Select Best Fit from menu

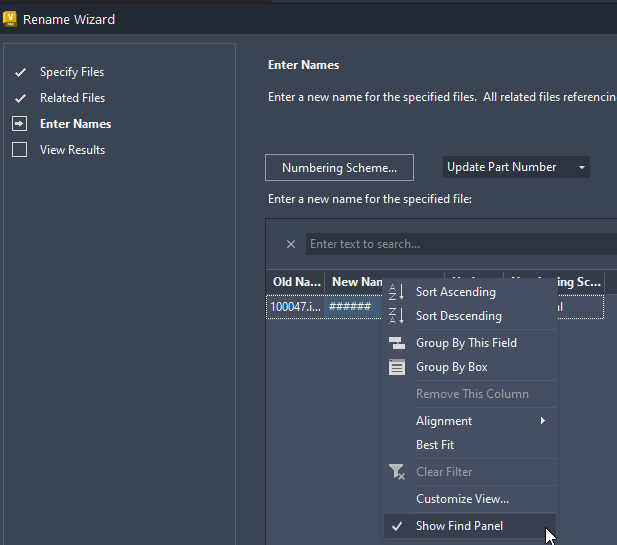coord(470,445)
